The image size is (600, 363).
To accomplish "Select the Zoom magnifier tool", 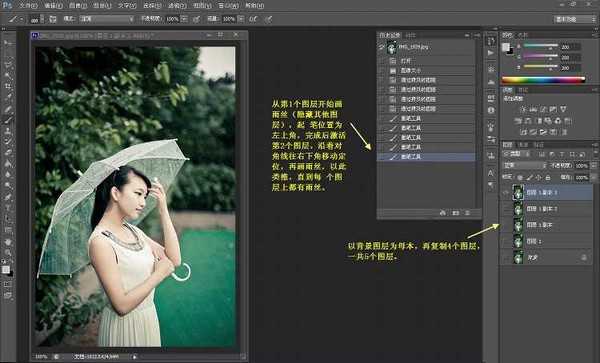I will point(8,252).
